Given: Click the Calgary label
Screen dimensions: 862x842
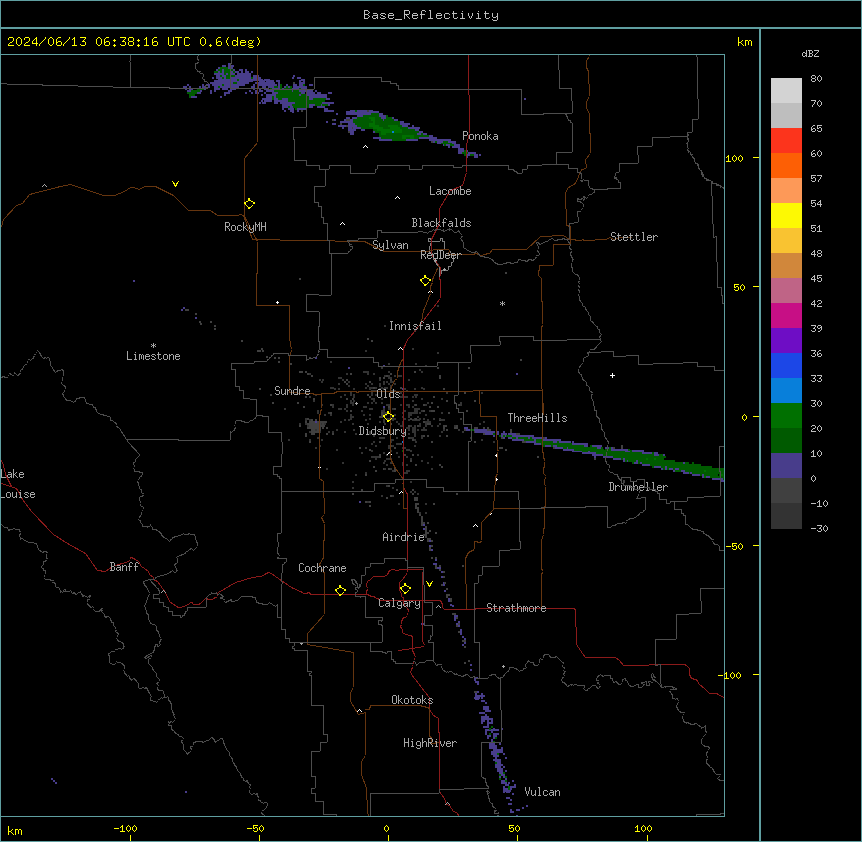Looking at the screenshot, I should (400, 603).
